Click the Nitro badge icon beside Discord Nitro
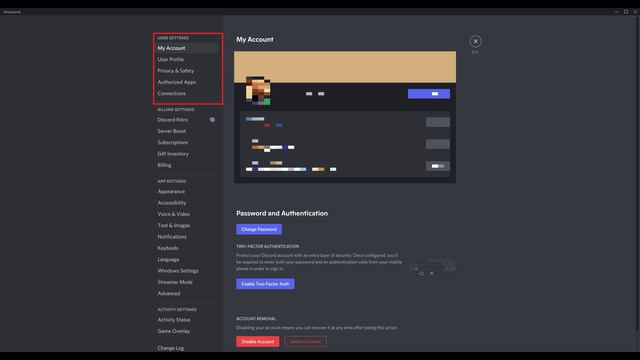The image size is (640, 360). [x=212, y=120]
